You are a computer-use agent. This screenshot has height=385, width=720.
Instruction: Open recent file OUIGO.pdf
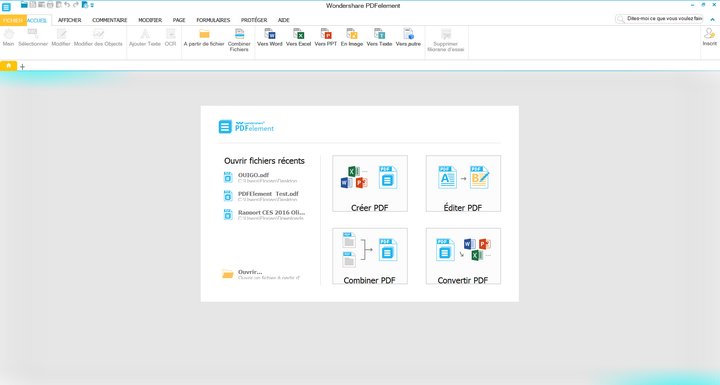pos(264,177)
